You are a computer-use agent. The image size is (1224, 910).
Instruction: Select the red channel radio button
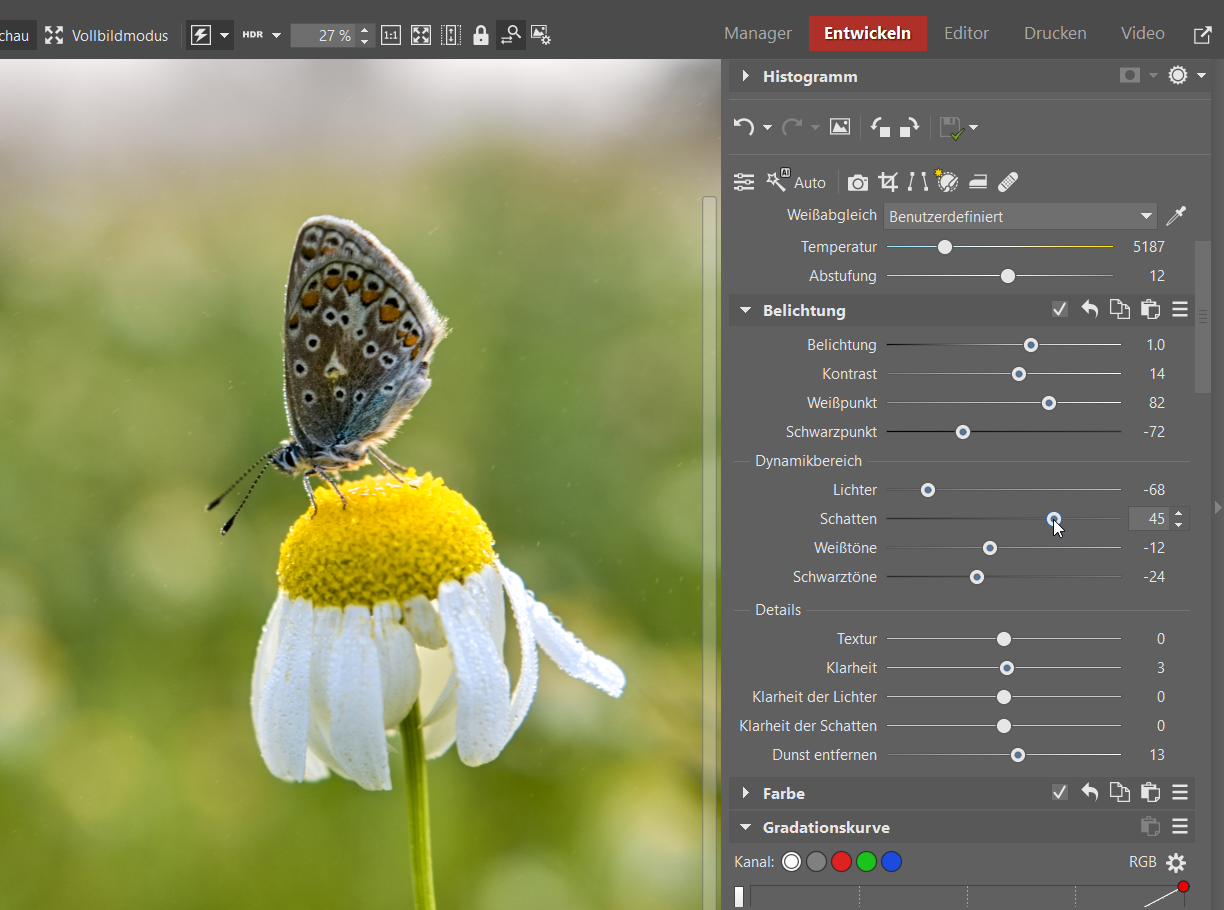[x=841, y=862]
